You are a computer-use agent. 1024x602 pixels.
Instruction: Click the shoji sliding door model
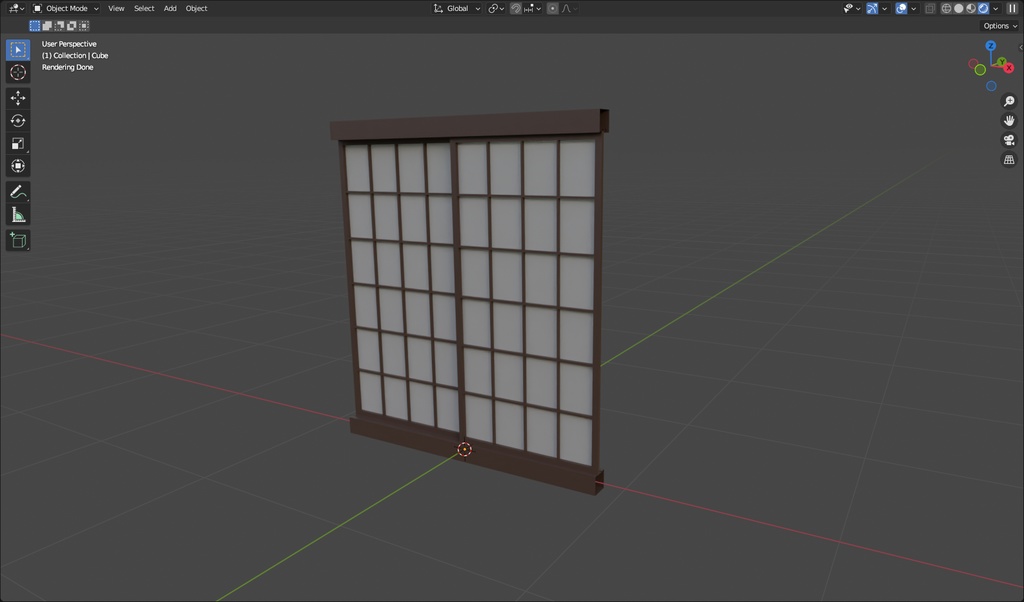[x=470, y=300]
